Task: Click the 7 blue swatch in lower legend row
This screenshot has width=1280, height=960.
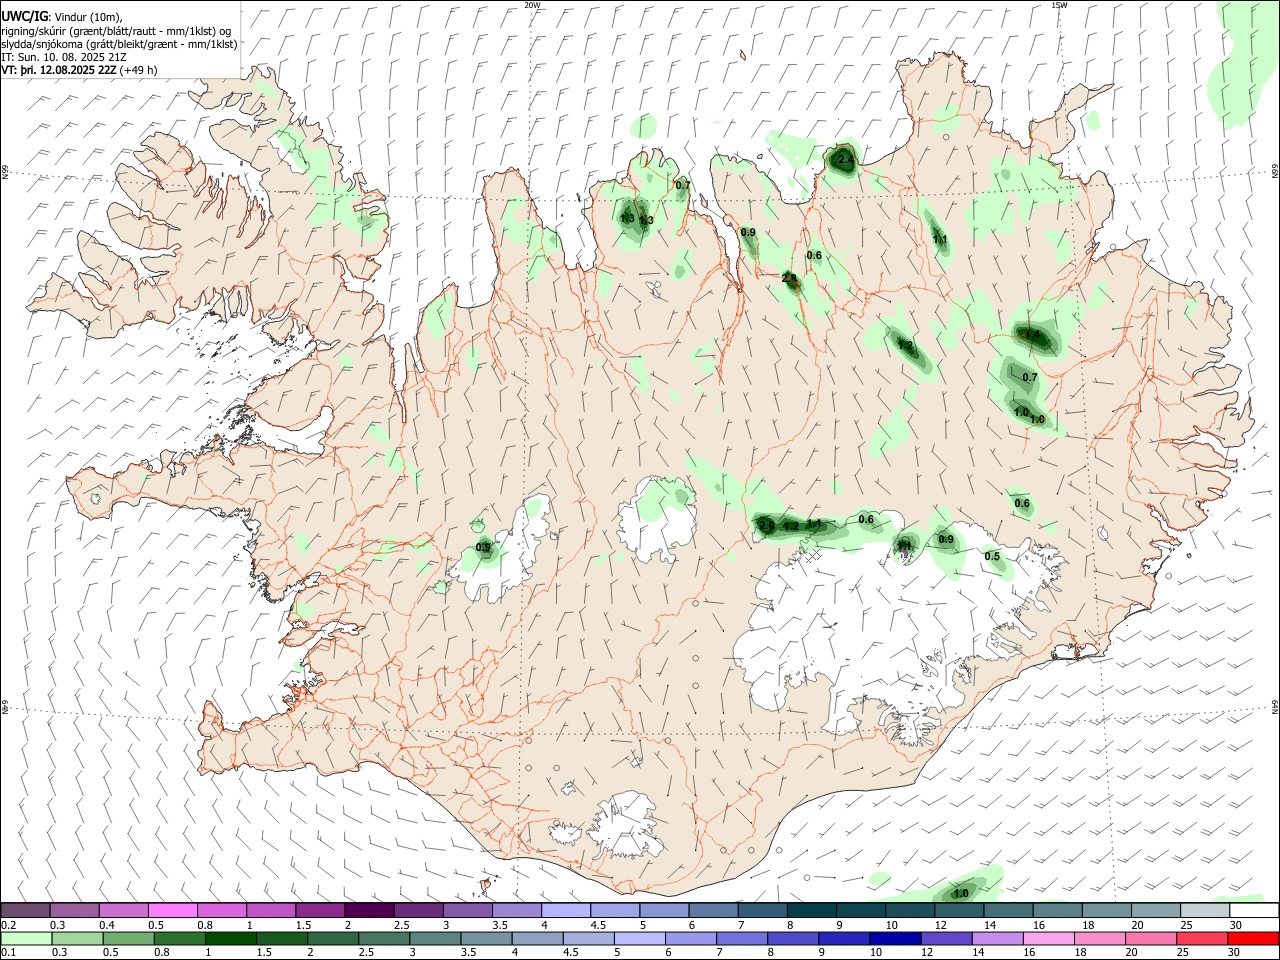Action: 742,939
